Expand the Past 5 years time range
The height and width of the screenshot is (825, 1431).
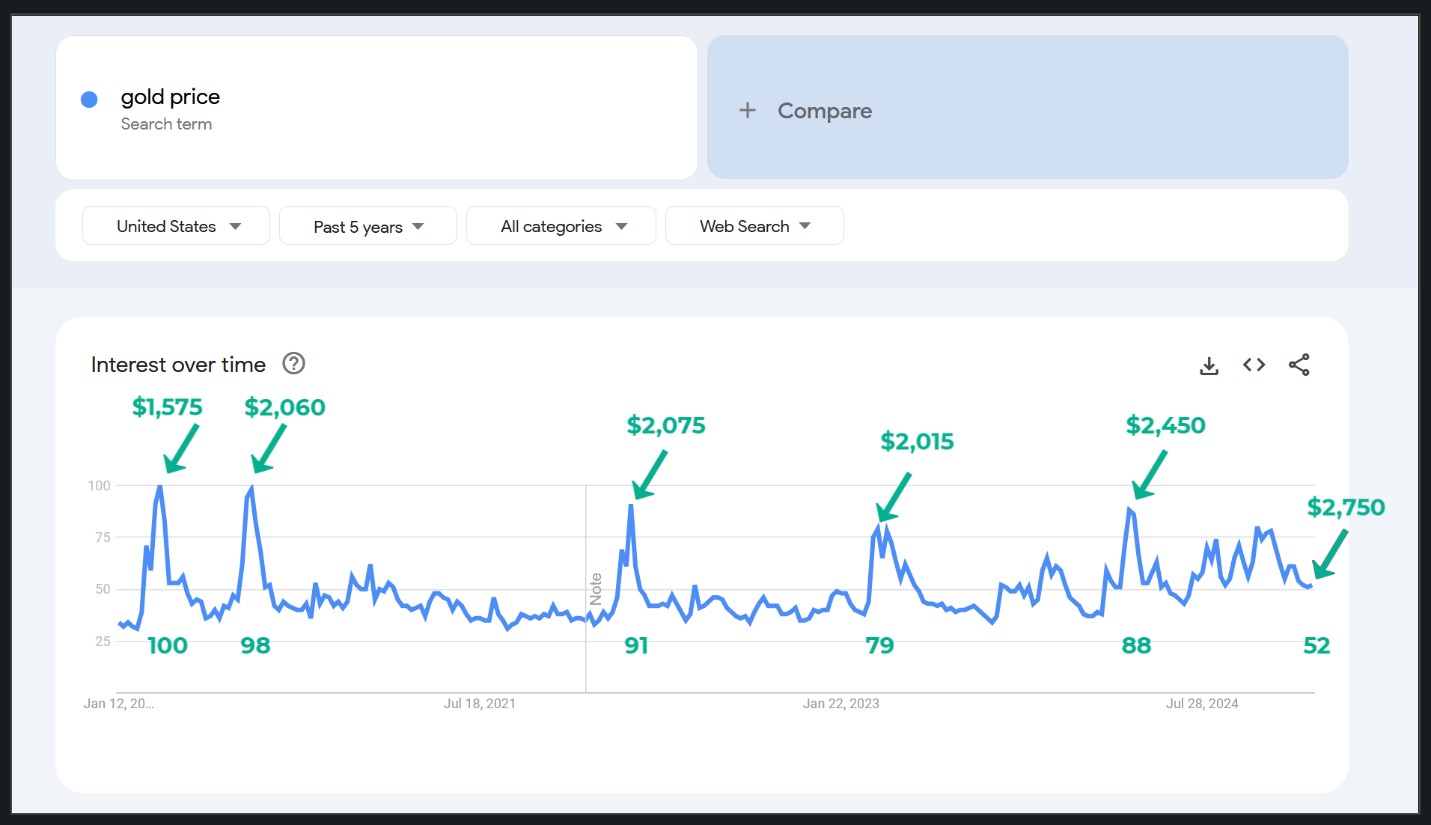(368, 226)
